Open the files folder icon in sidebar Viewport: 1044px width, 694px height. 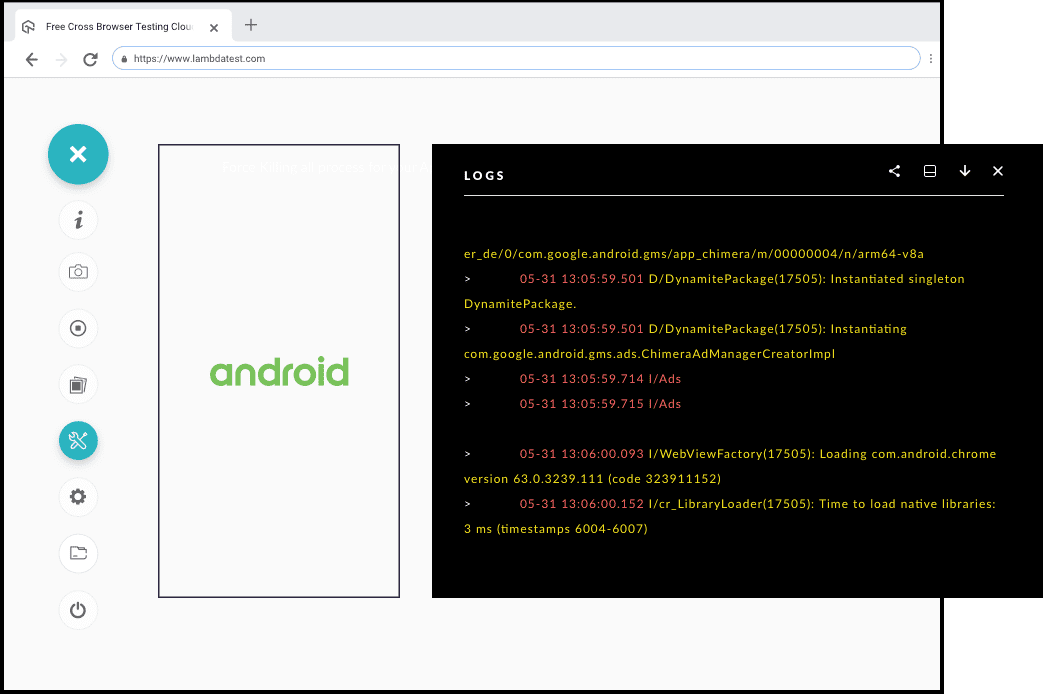tap(78, 553)
